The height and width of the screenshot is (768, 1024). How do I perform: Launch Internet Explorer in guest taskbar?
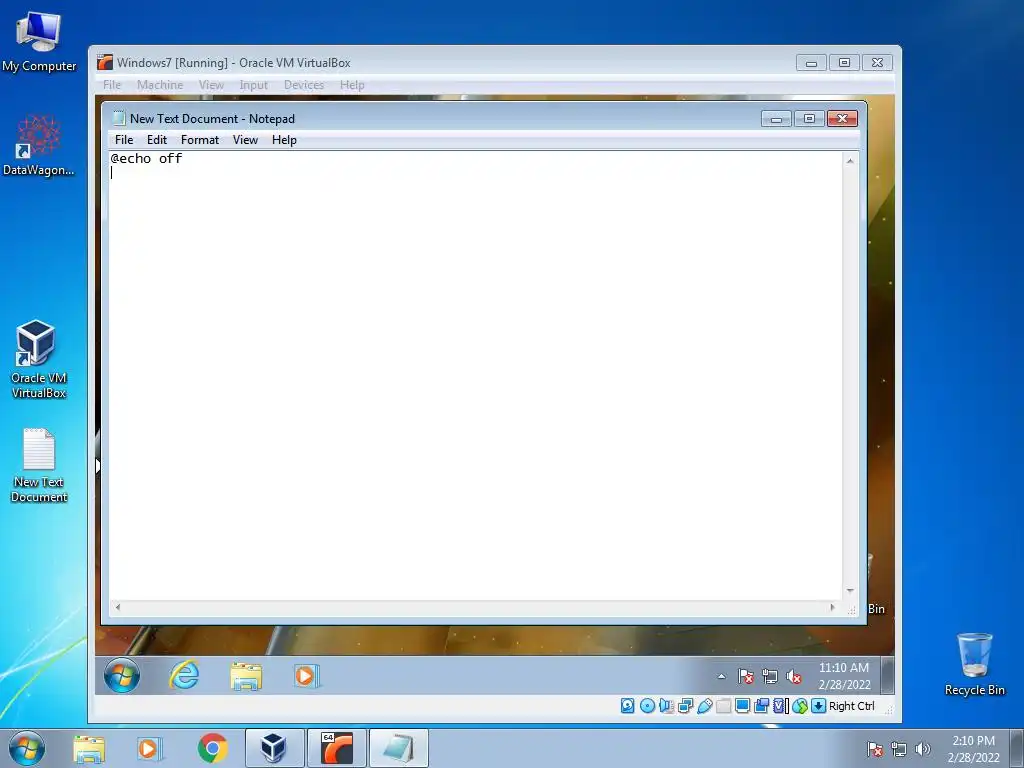[x=184, y=675]
